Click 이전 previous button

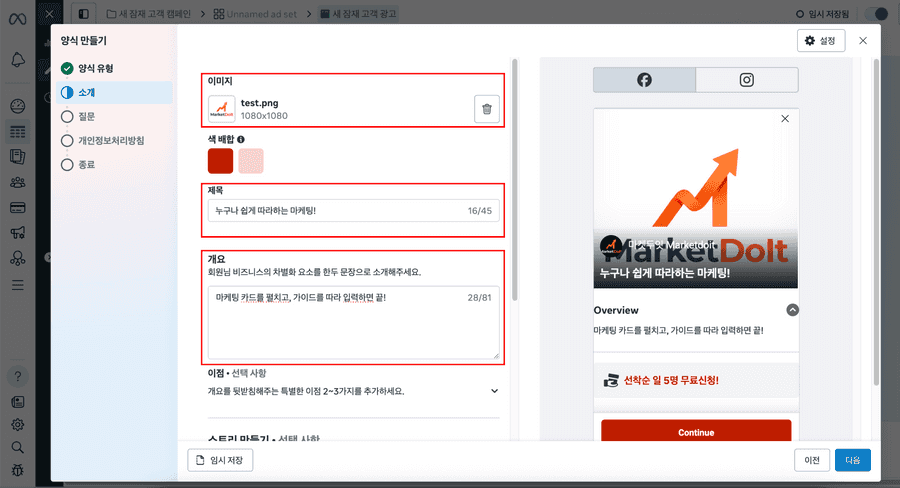point(812,460)
